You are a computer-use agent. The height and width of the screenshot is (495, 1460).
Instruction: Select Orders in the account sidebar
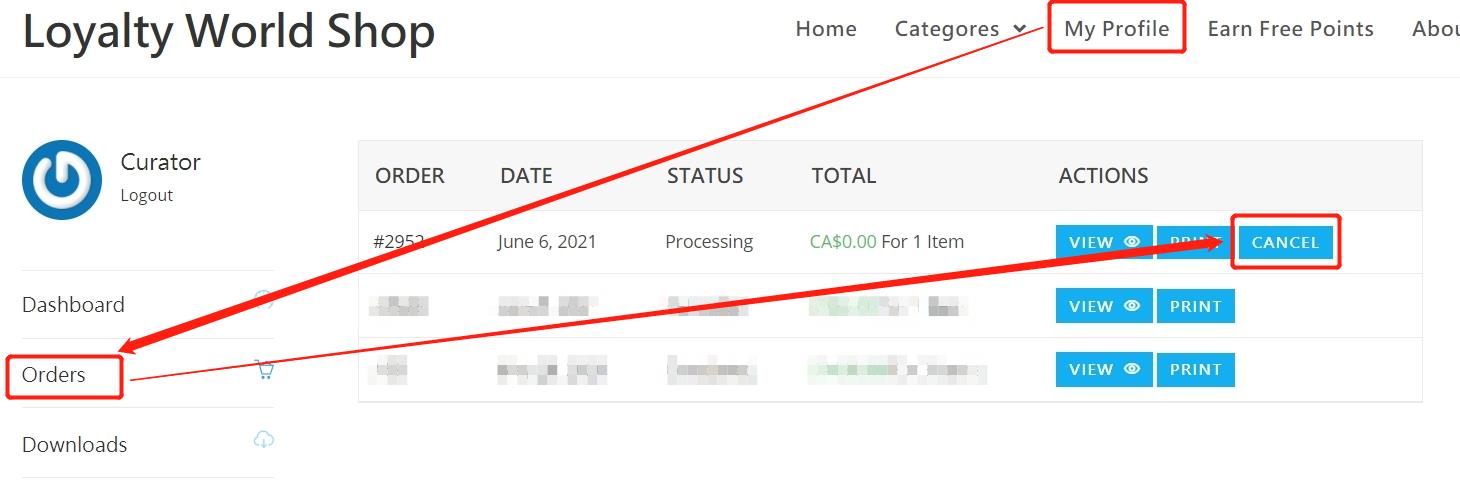tap(54, 375)
